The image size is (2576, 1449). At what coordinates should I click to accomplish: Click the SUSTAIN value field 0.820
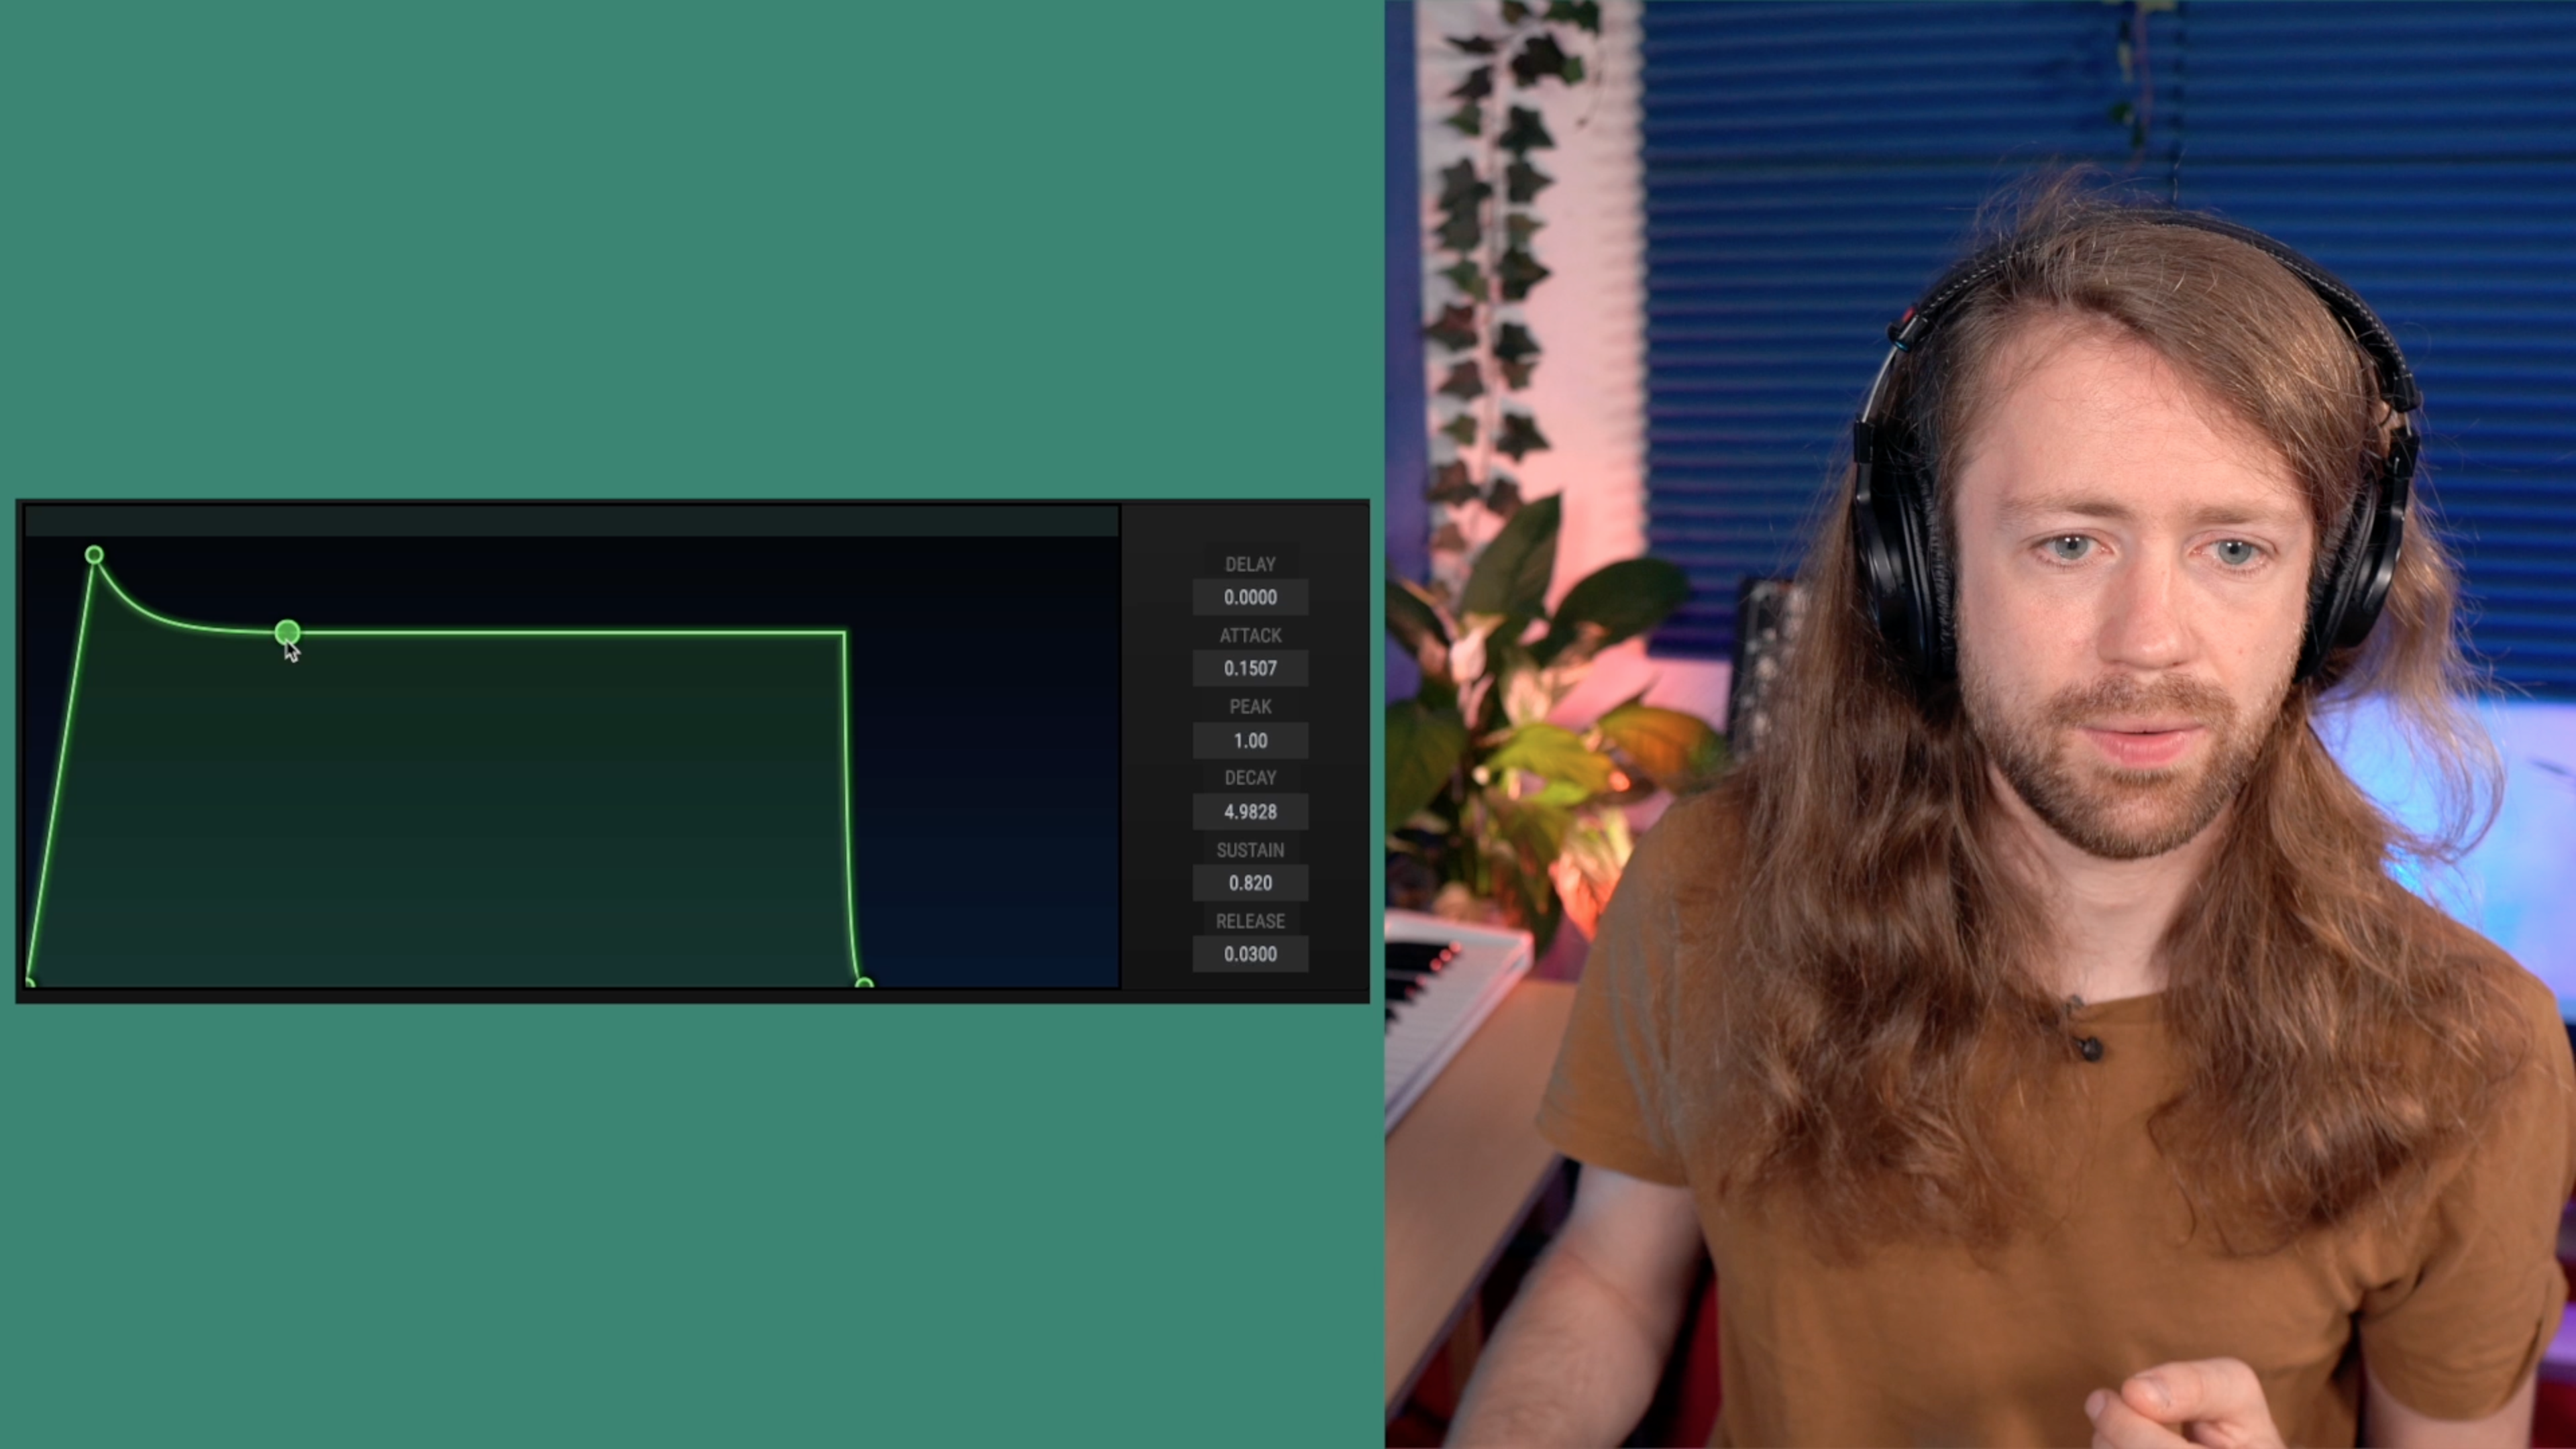click(1250, 883)
